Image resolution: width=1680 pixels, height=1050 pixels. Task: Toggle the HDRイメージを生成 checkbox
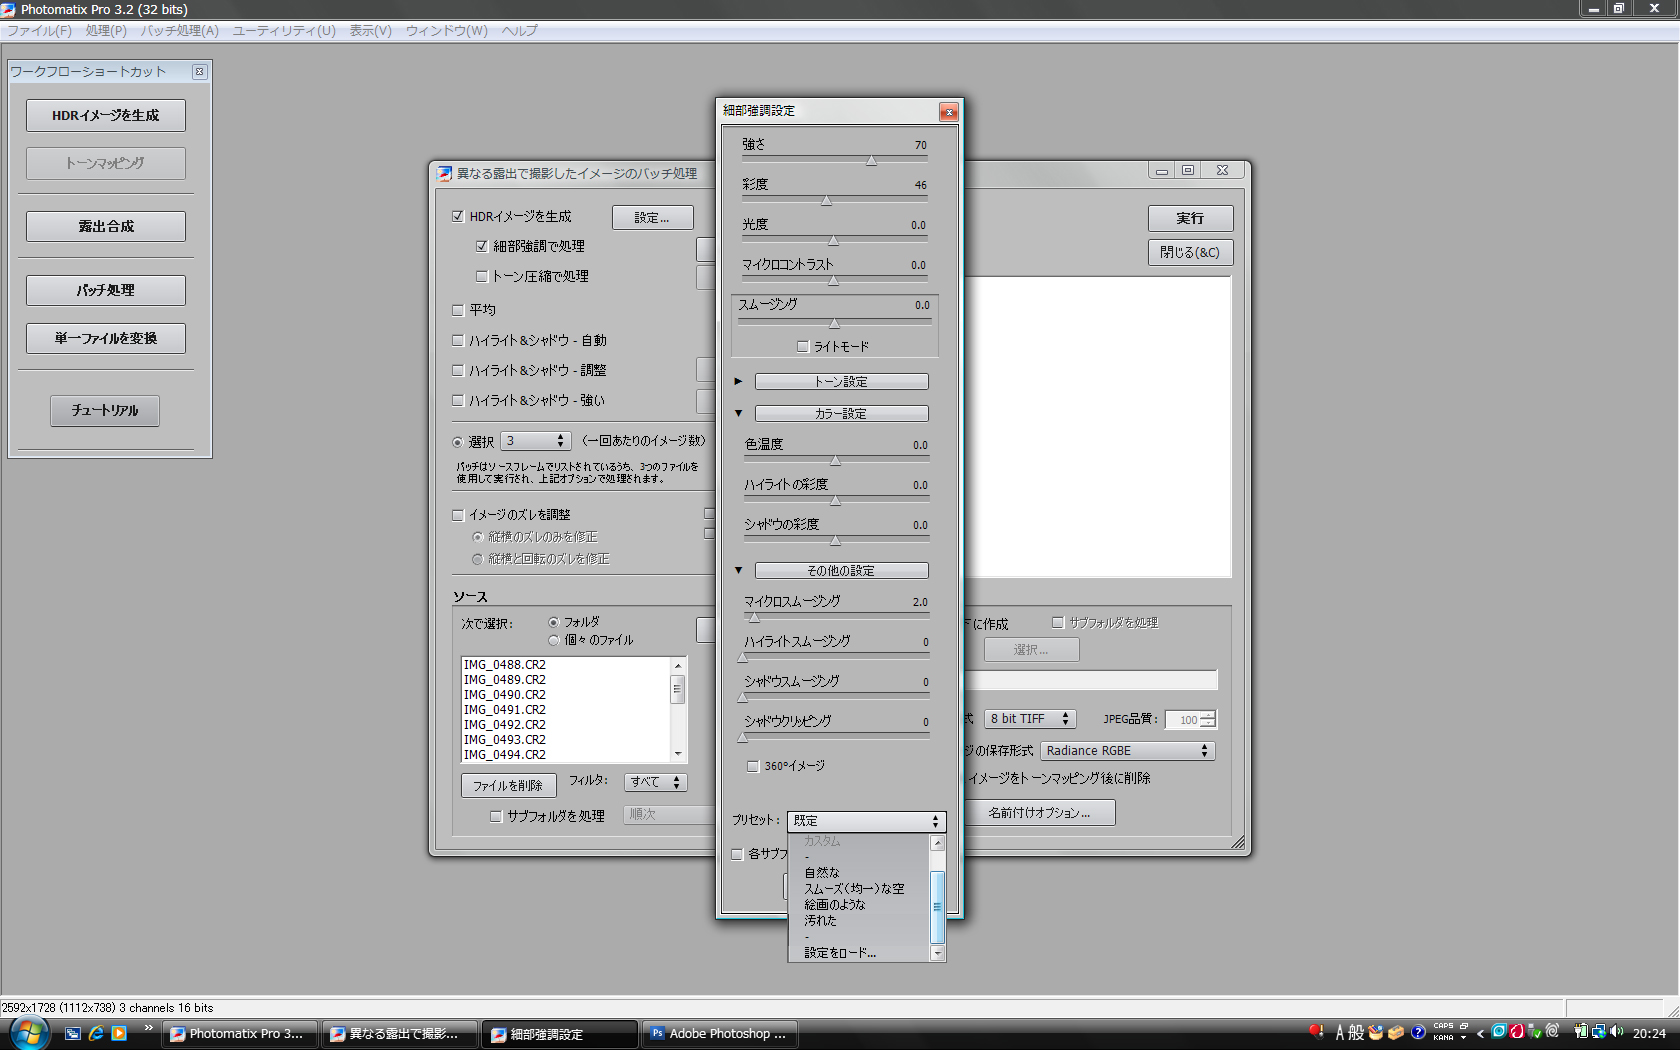tap(458, 216)
